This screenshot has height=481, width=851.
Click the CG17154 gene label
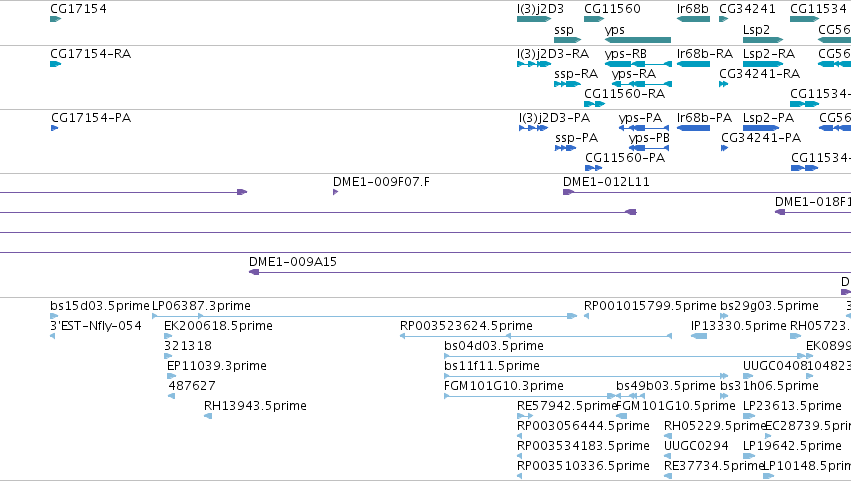coord(78,9)
